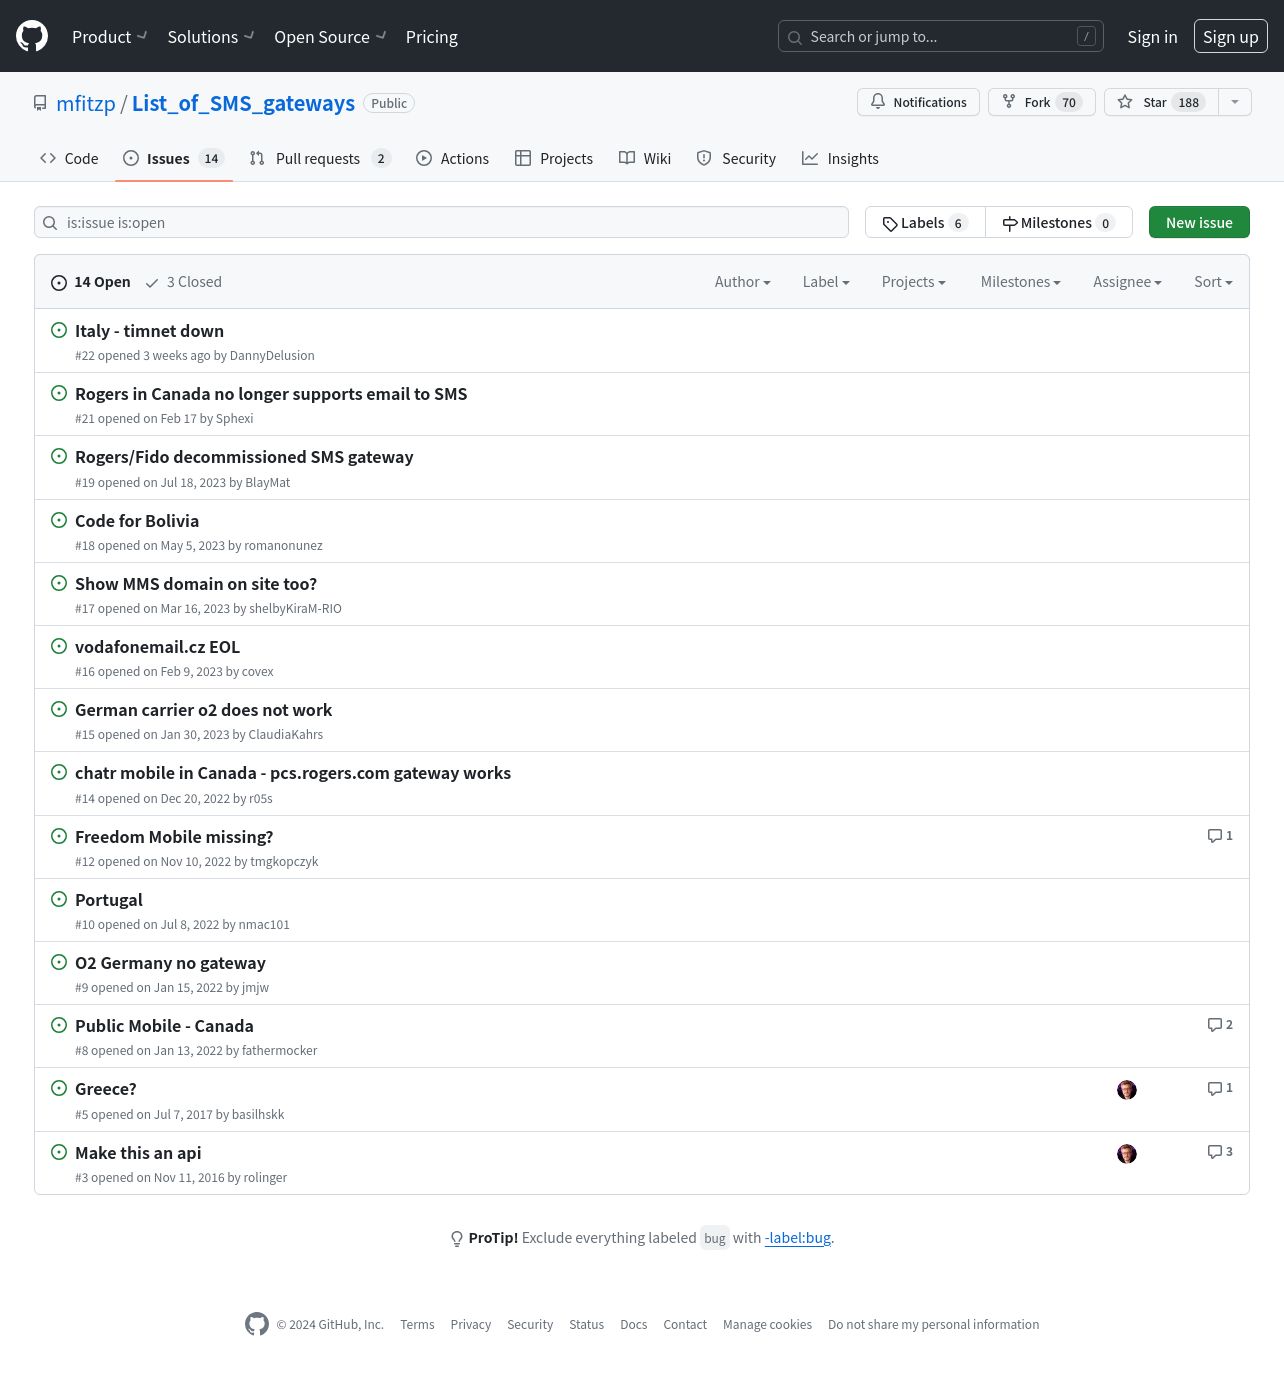Click the GitHub logo in header
Viewport: 1284px width, 1375px height.
[32, 36]
